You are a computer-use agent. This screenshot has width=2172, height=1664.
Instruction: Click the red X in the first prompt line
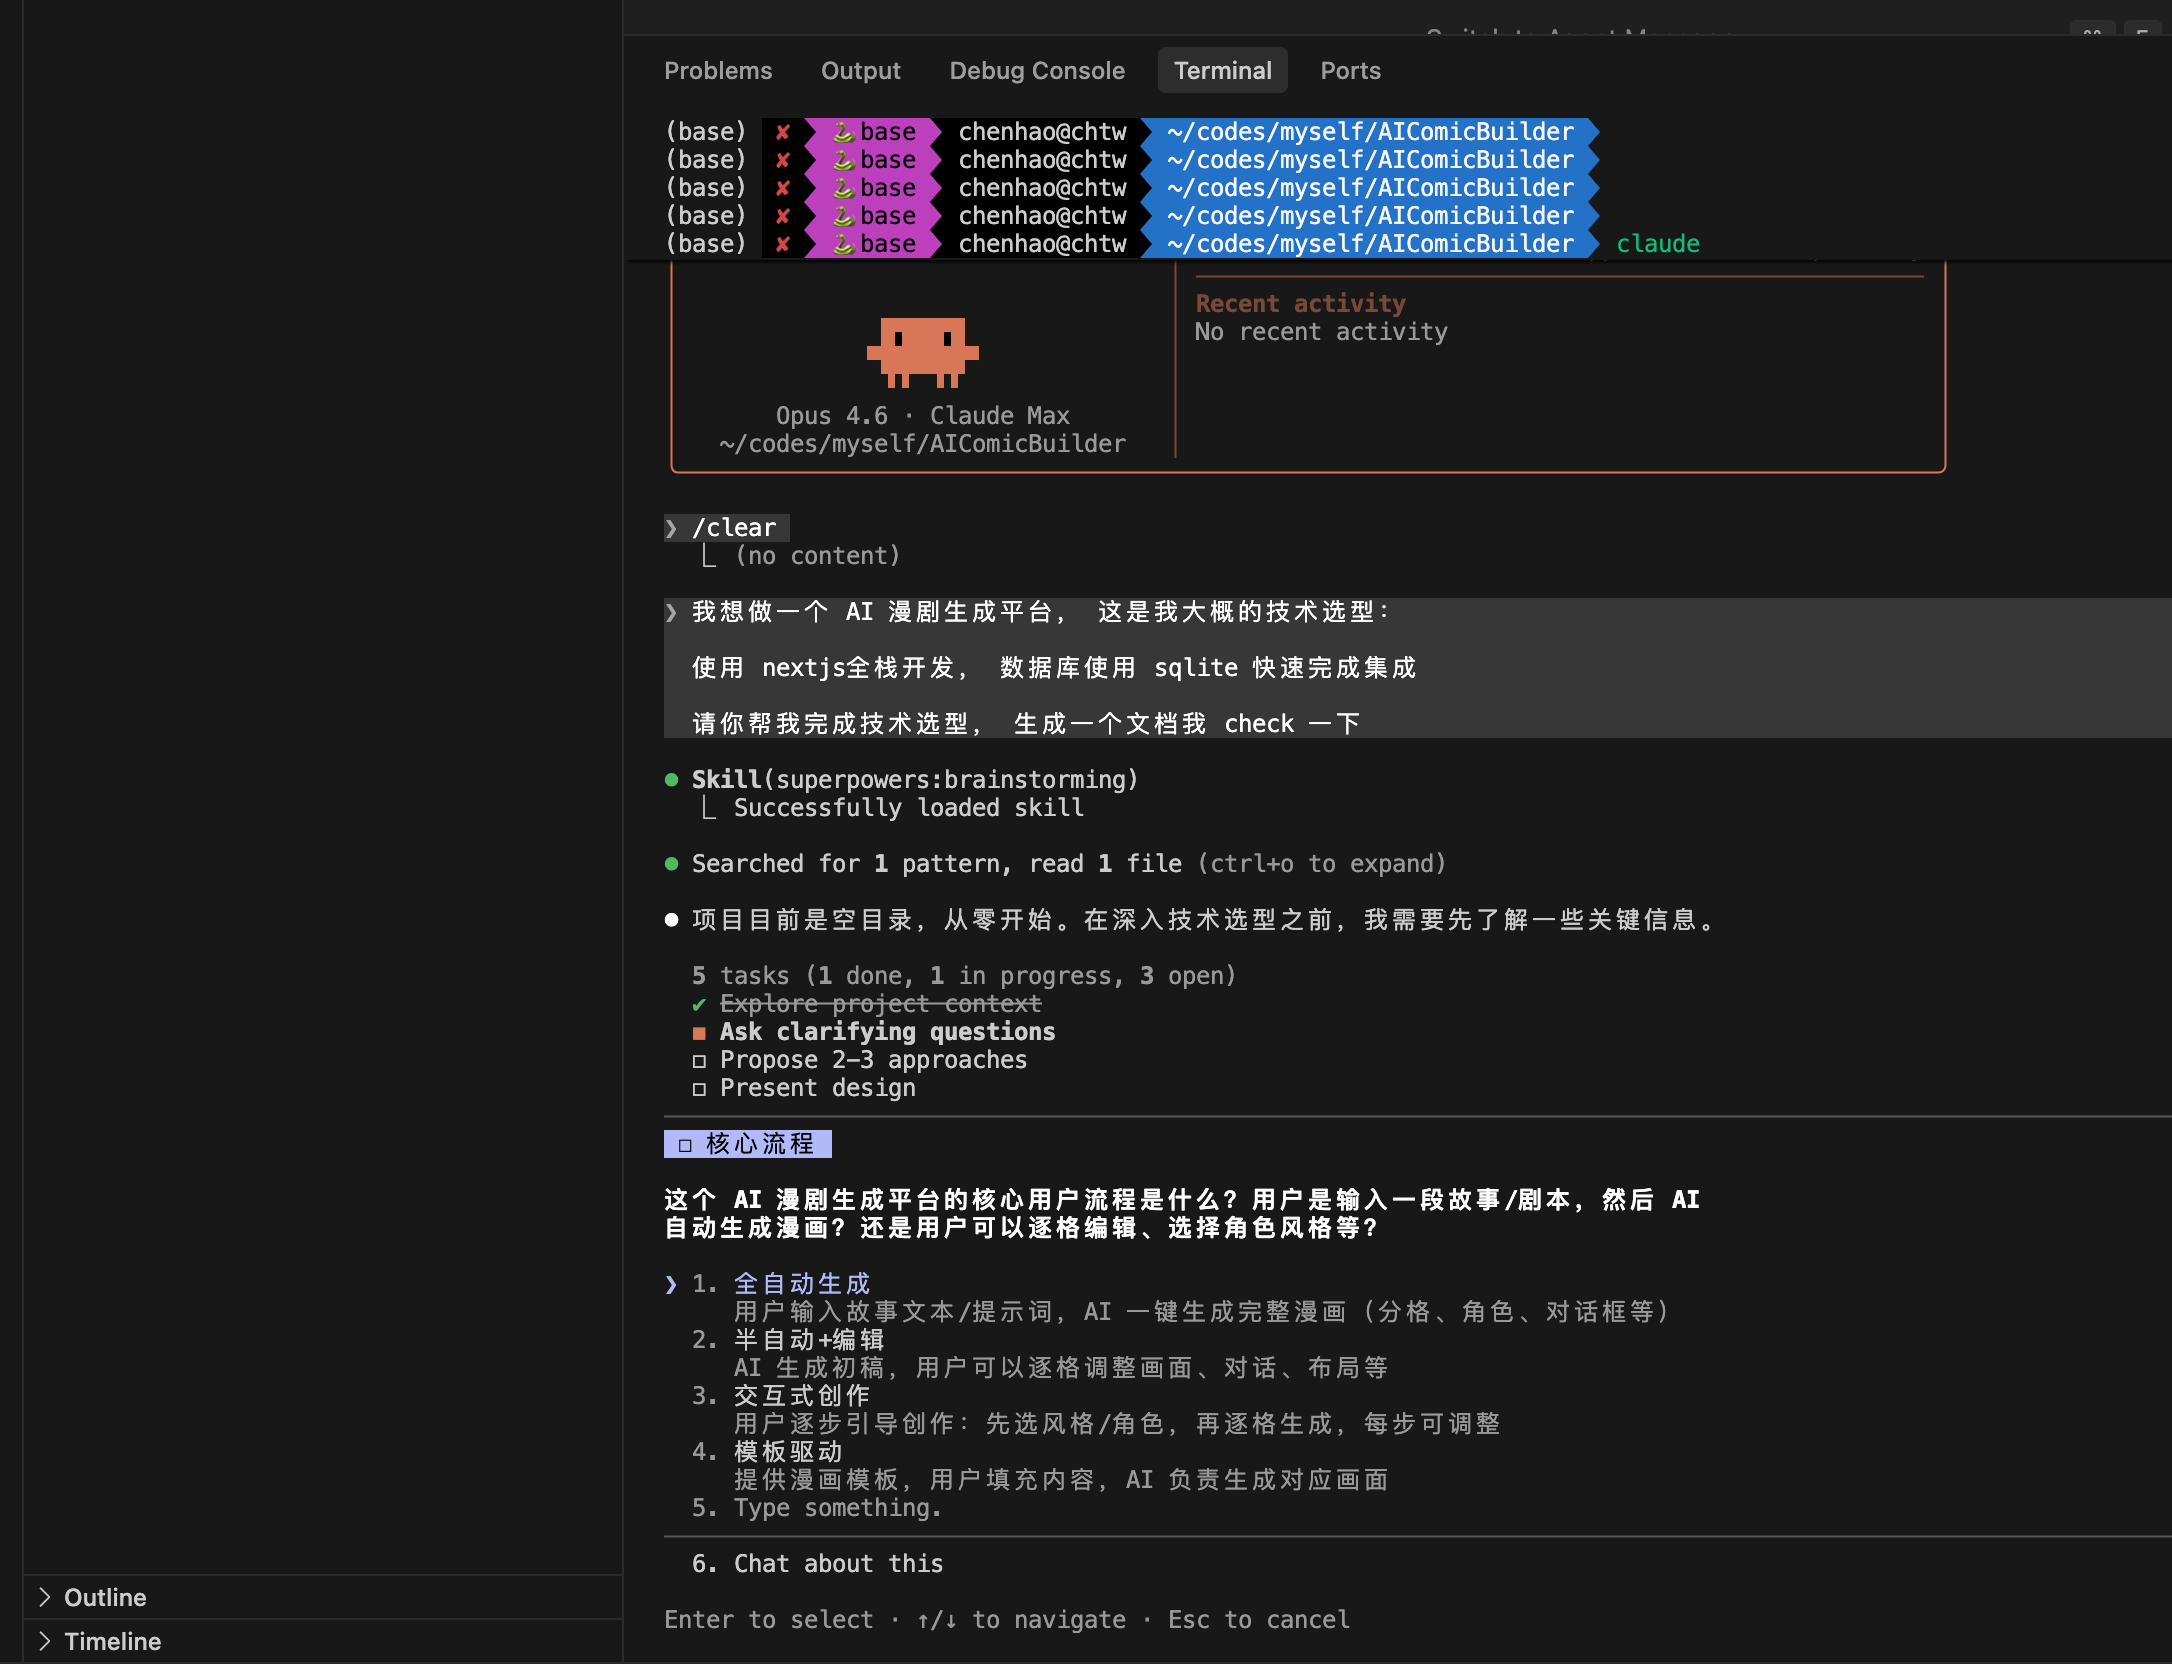(x=783, y=132)
